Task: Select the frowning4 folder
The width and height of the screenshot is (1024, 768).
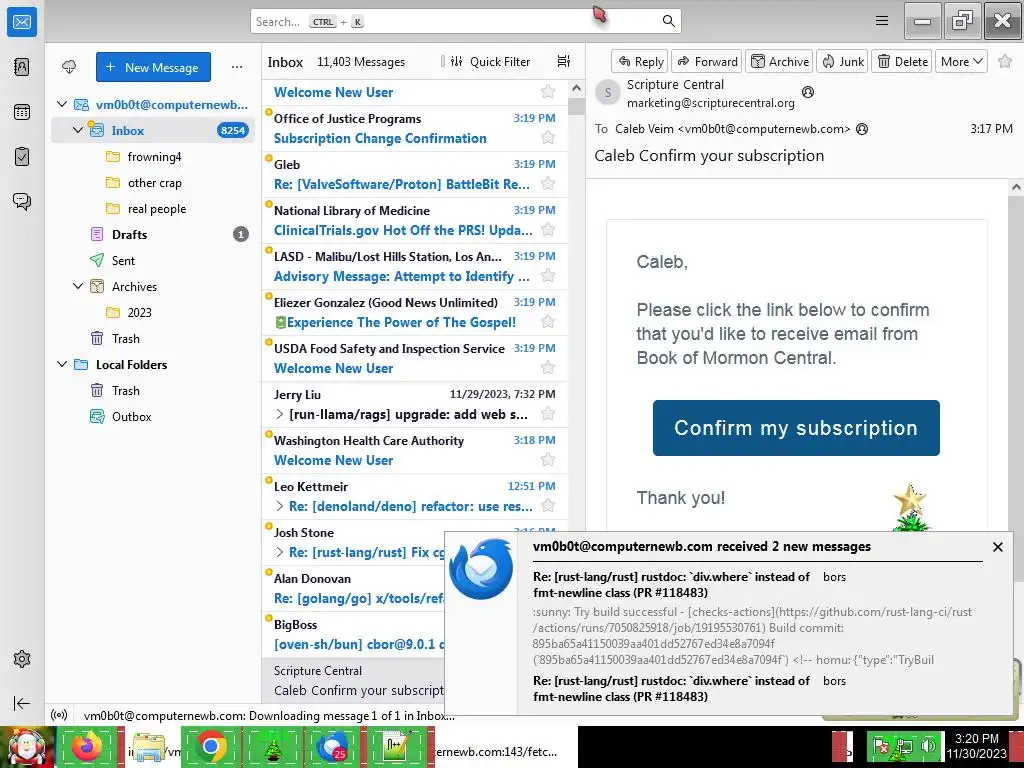Action: pos(153,157)
